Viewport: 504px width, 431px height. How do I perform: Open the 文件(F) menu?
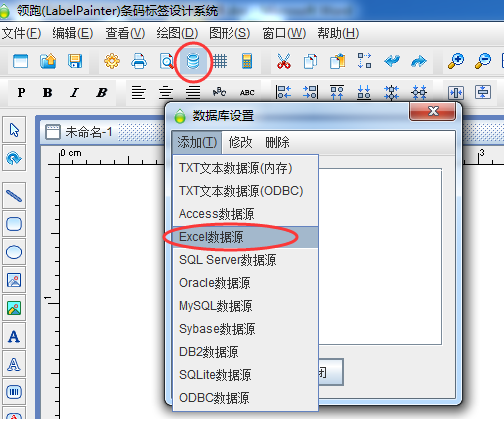pyautogui.click(x=21, y=33)
